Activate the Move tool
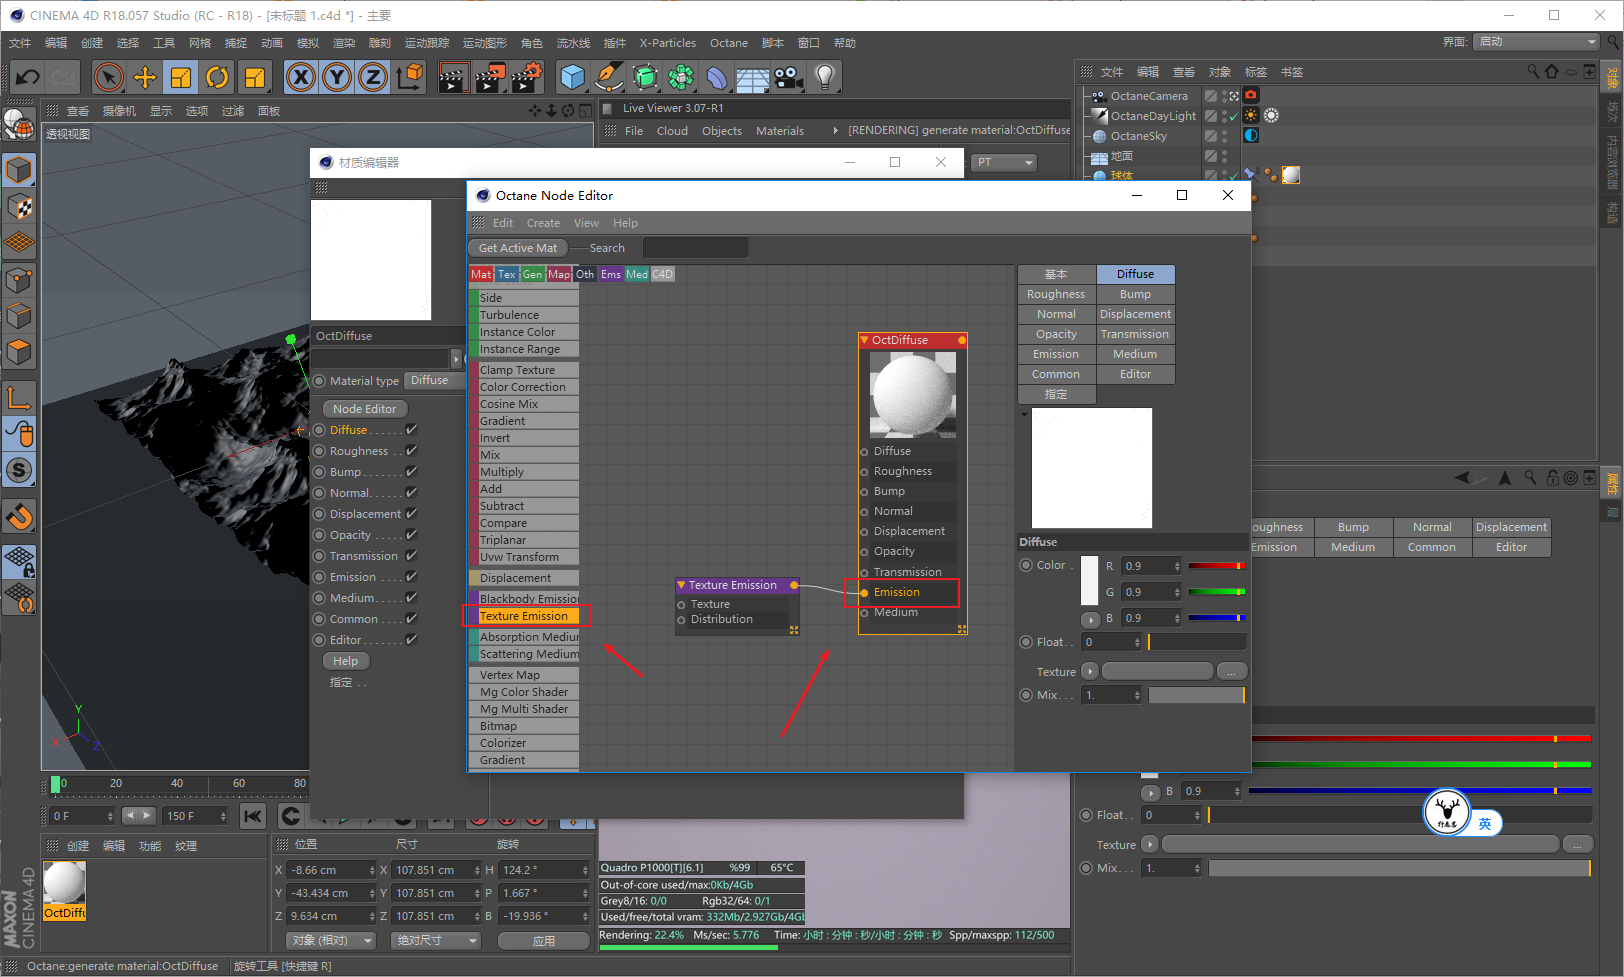The height and width of the screenshot is (977, 1624). [145, 77]
